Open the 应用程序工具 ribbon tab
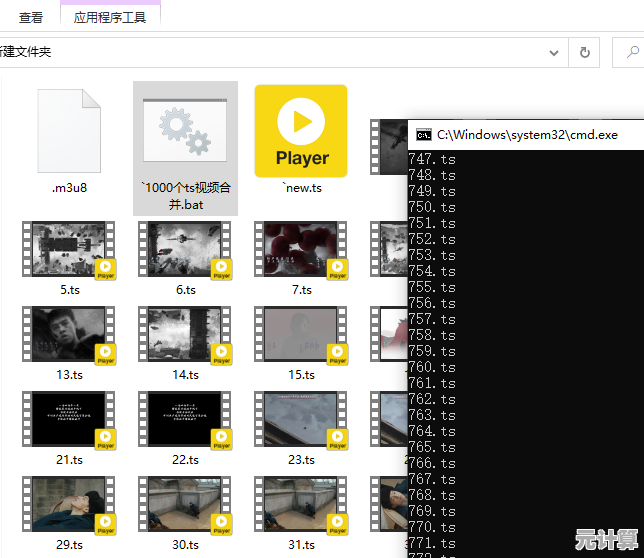This screenshot has height=558, width=644. coord(110,17)
